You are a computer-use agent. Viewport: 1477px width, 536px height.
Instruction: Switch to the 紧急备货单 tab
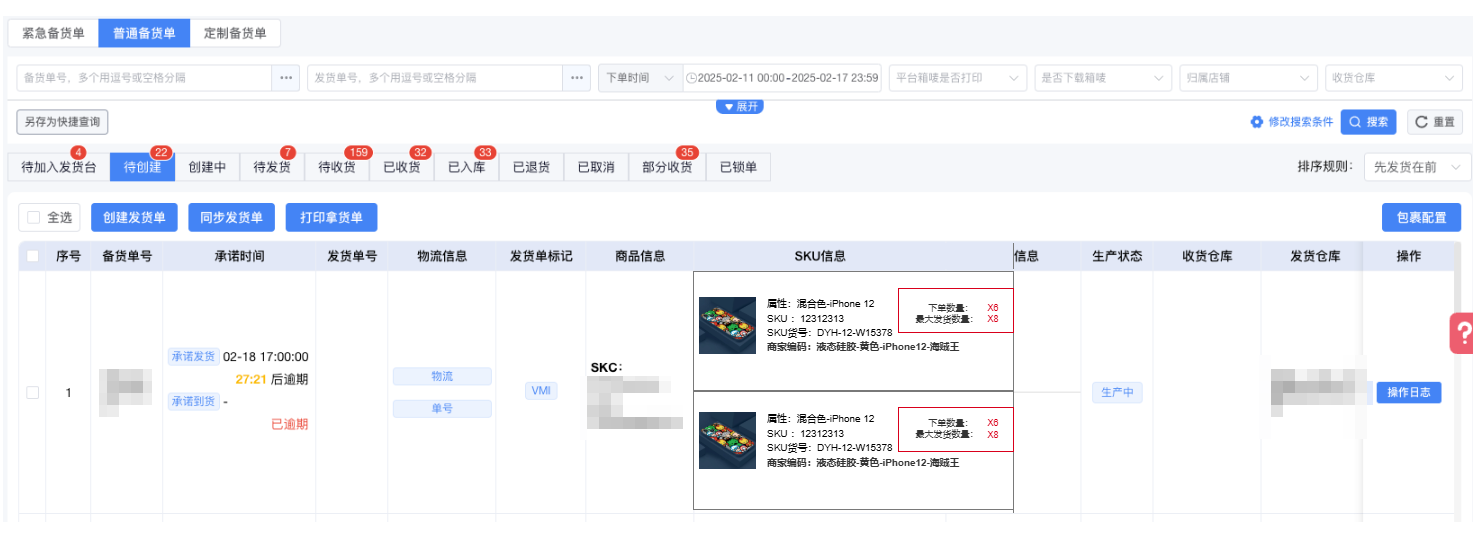(53, 33)
